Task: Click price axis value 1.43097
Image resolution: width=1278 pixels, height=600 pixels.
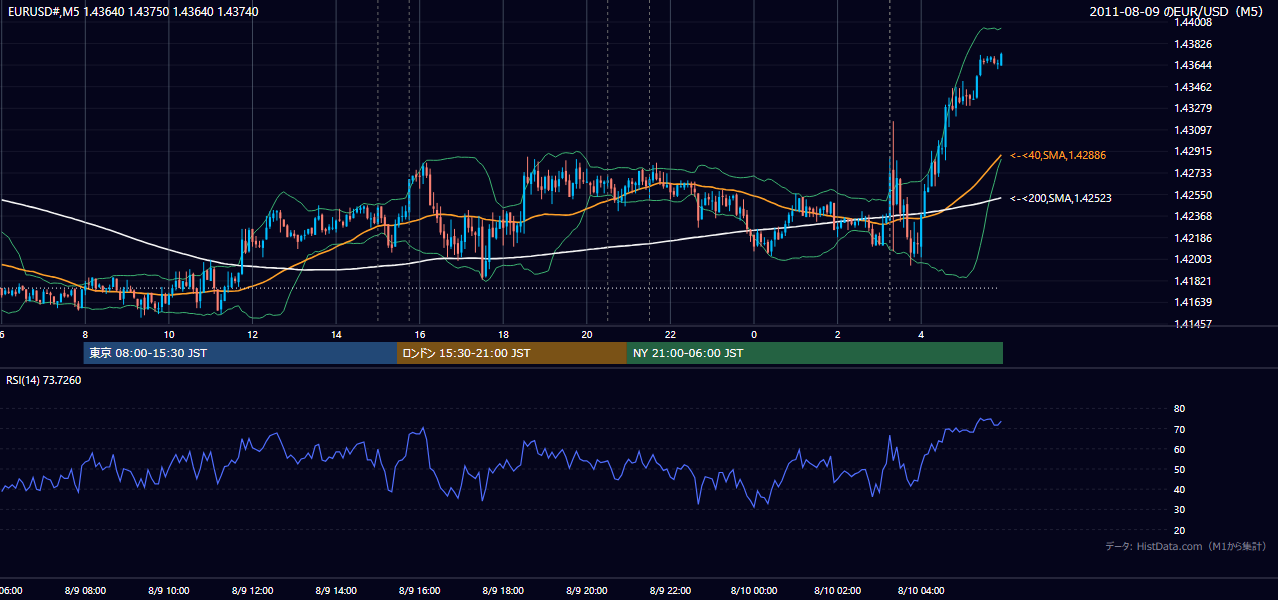Action: click(1193, 130)
